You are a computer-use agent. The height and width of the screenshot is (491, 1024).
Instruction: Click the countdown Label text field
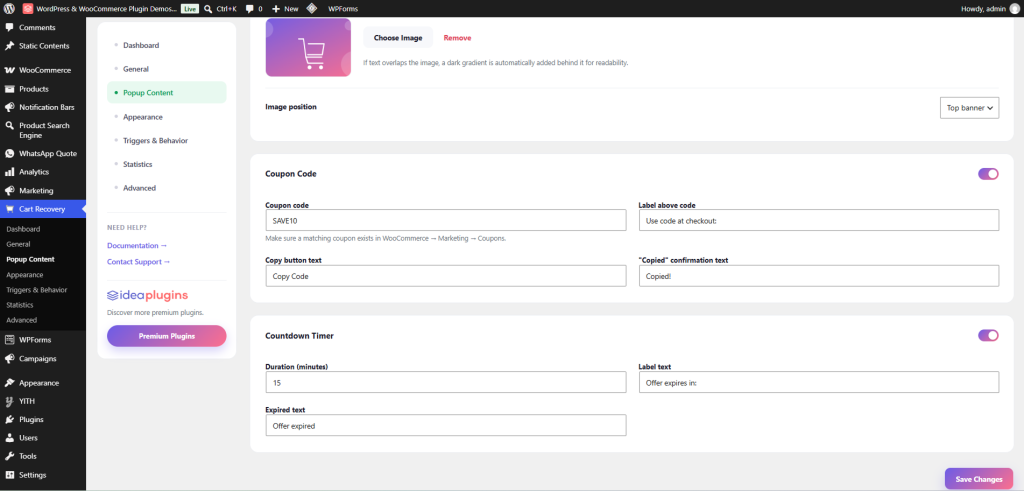(819, 382)
